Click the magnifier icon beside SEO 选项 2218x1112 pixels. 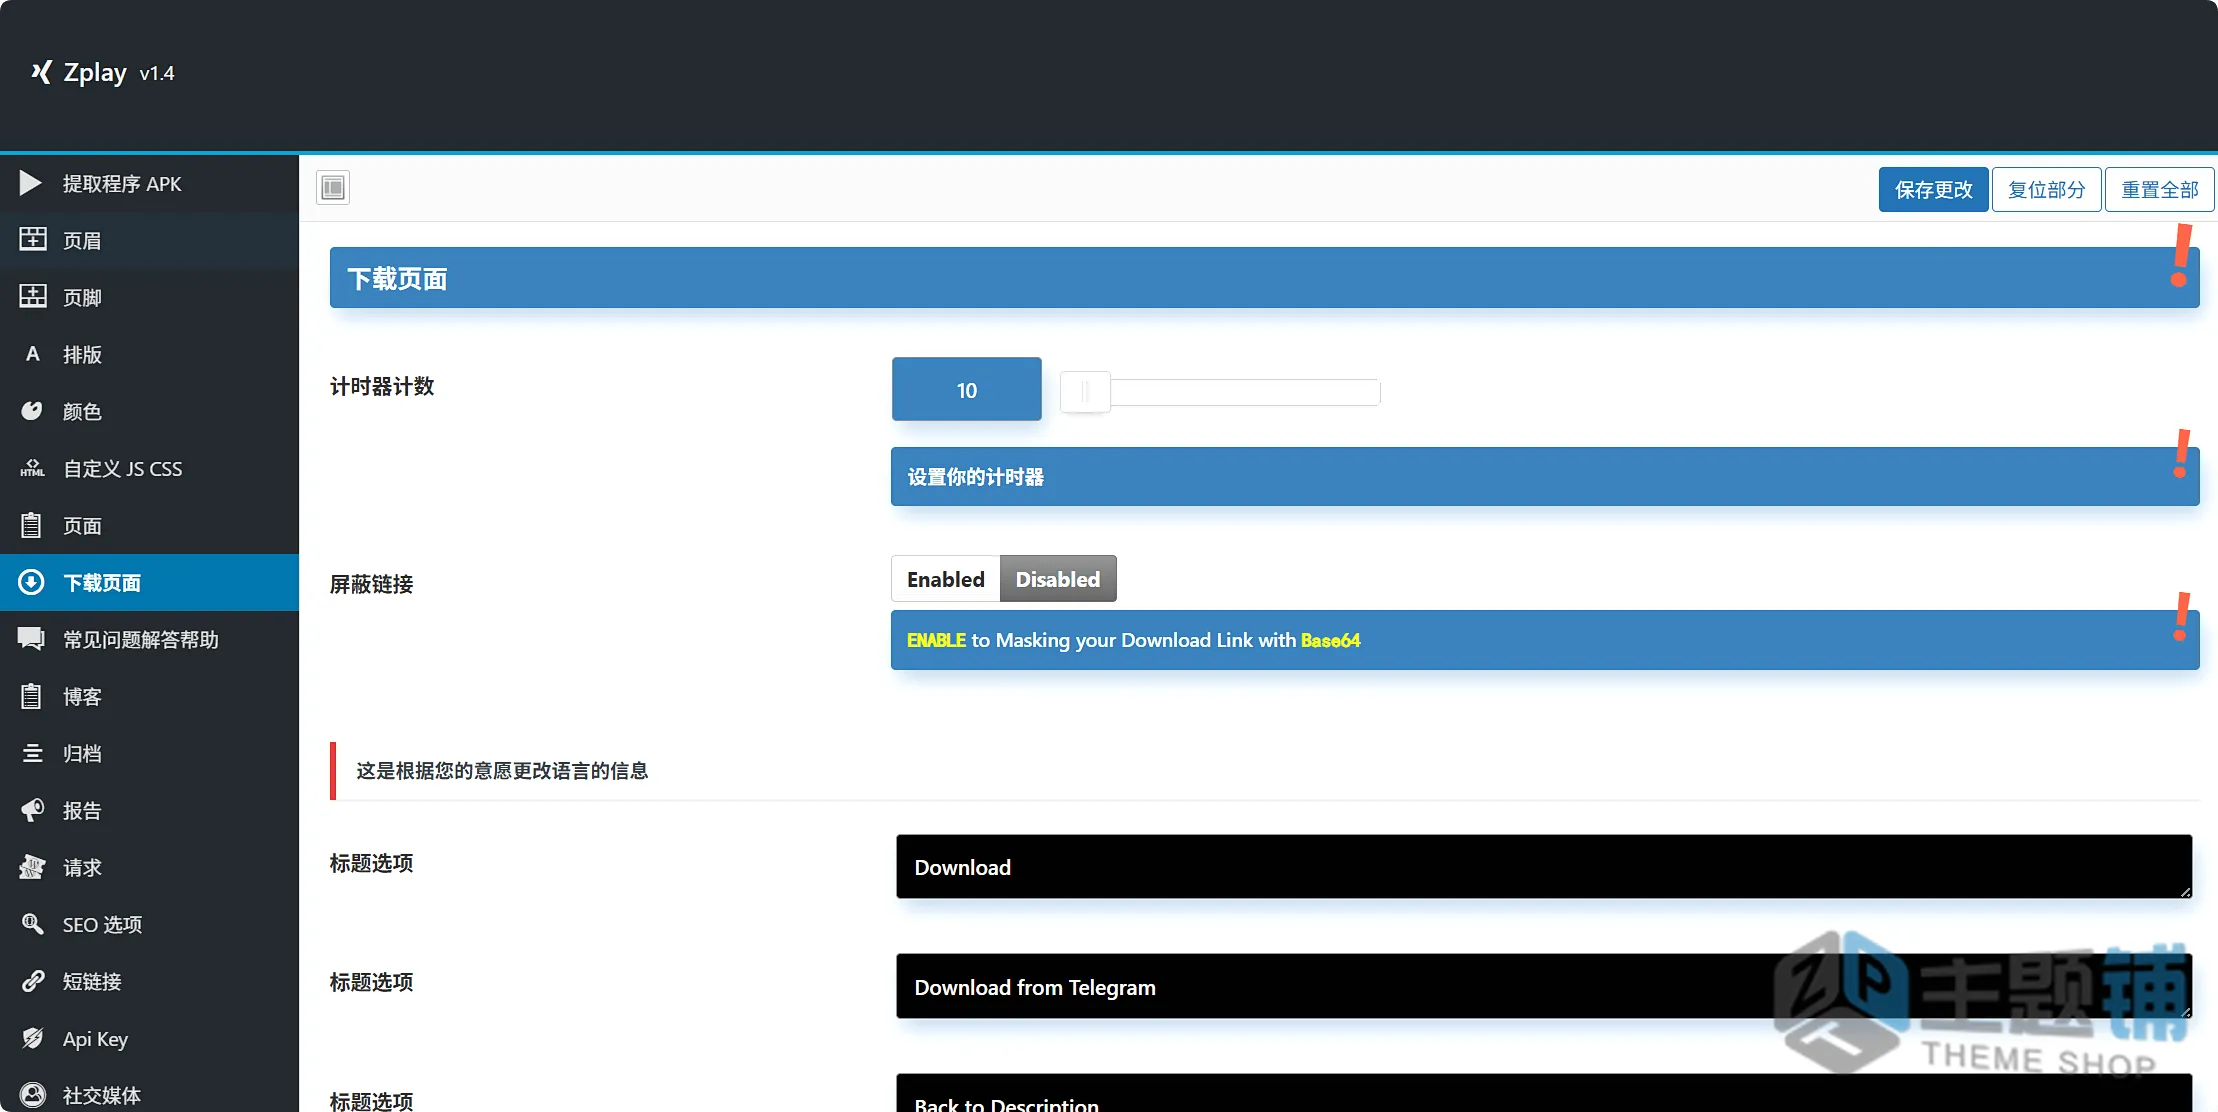(x=32, y=924)
